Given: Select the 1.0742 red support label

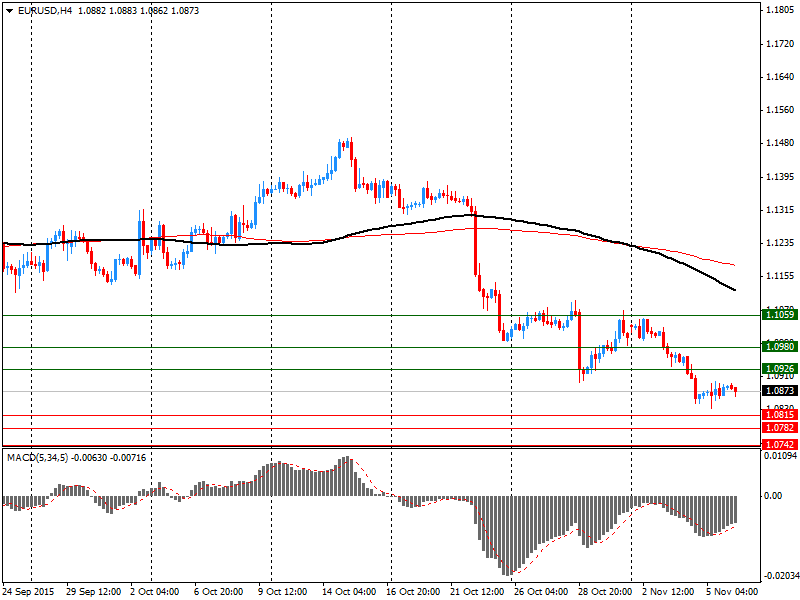Looking at the screenshot, I should pyautogui.click(x=780, y=444).
